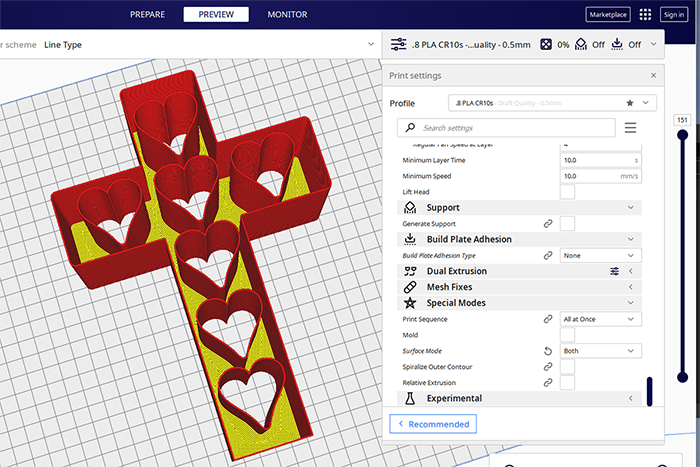Open the application switcher grid icon
Viewport: 700px width, 467px height.
pyautogui.click(x=645, y=14)
